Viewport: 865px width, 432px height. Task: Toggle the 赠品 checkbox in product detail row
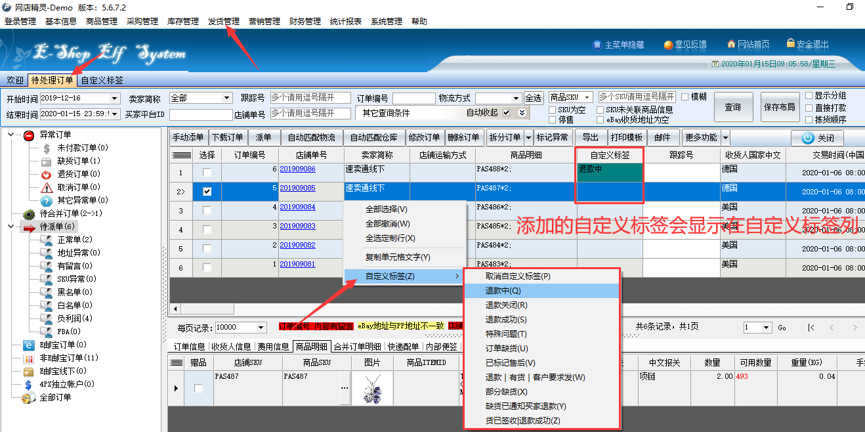tap(199, 388)
